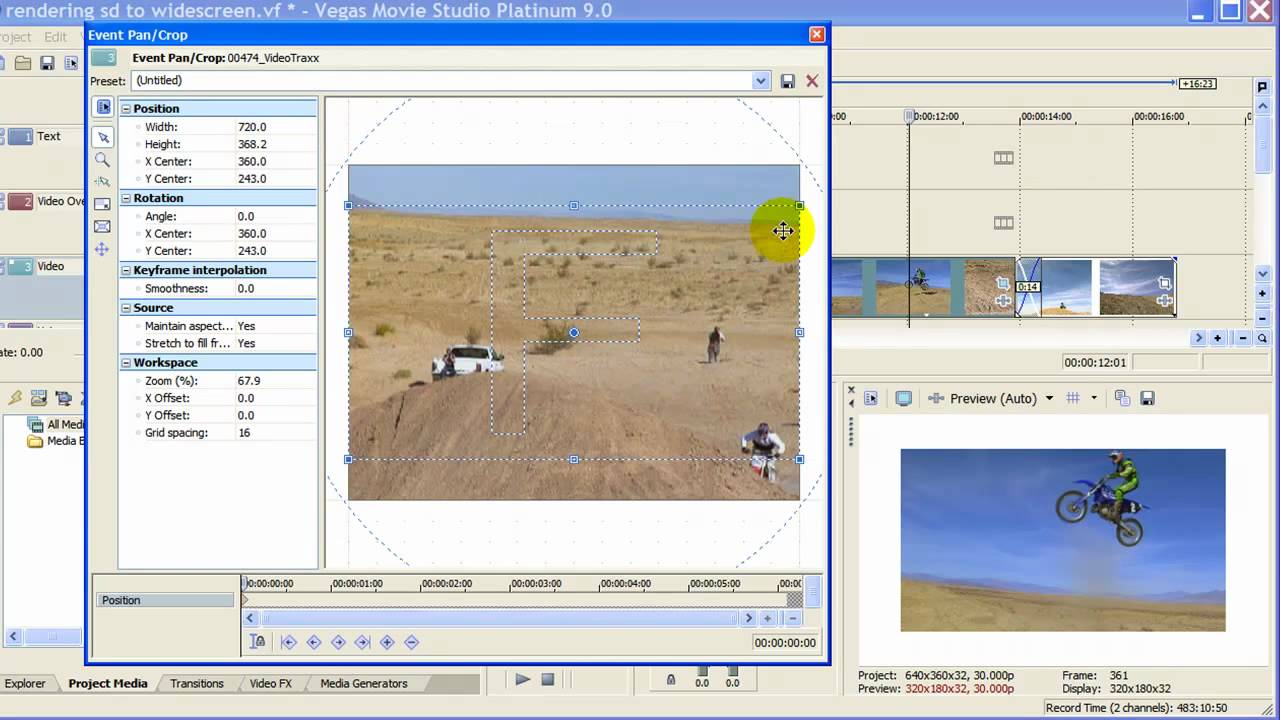This screenshot has width=1280, height=720.
Task: Click Preview on External Monitor icon
Action: (904, 398)
